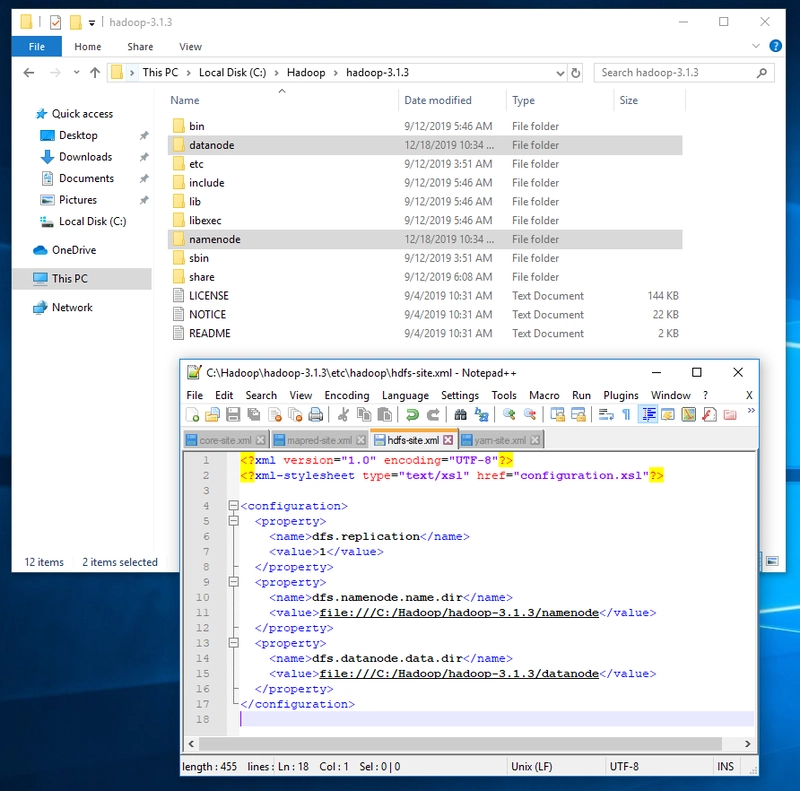This screenshot has width=800, height=791.
Task: Toggle the Indent Guide toolbar button
Action: (648, 415)
